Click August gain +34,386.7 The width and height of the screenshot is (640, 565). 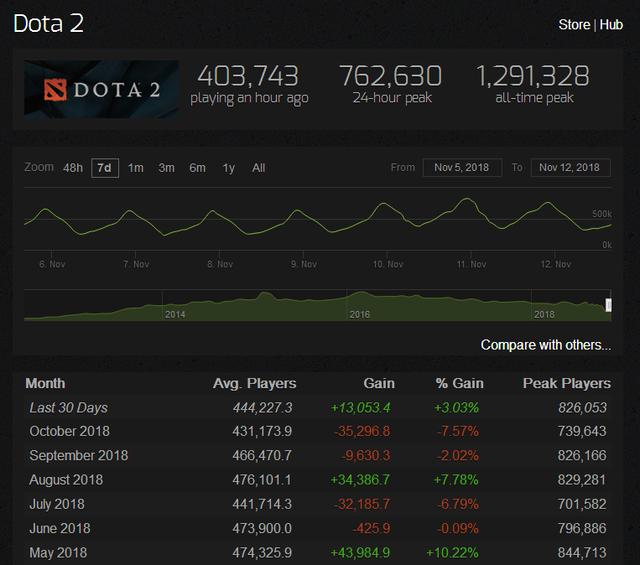point(360,480)
